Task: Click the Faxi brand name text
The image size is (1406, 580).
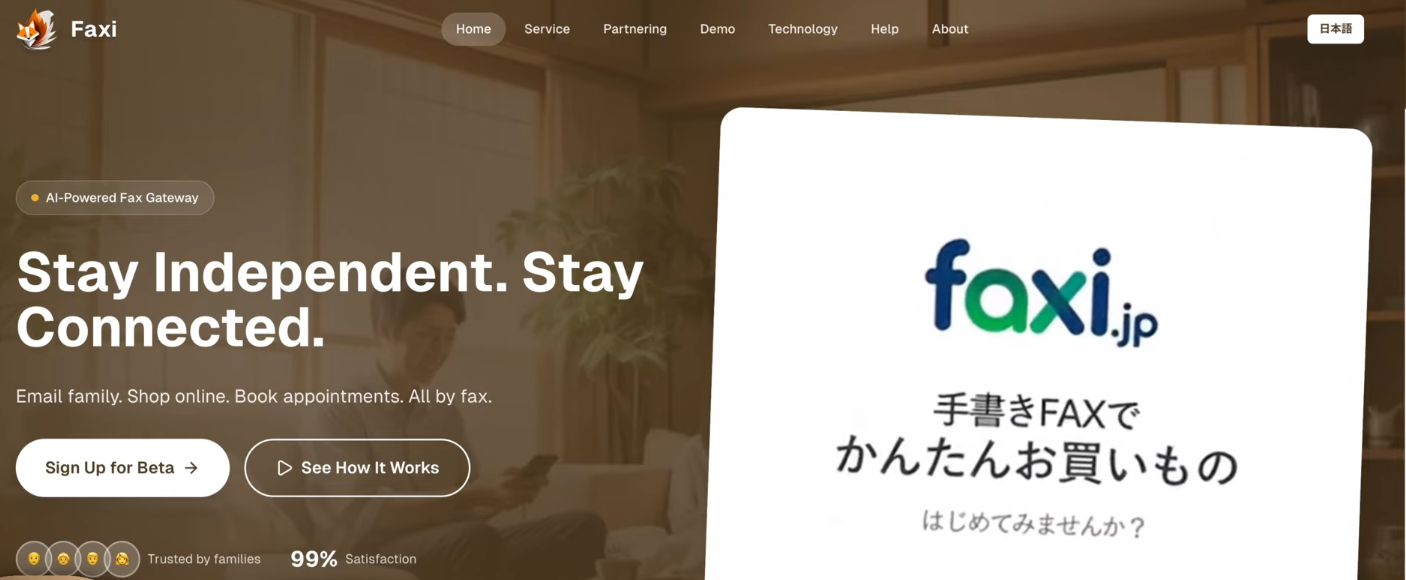Action: (94, 29)
